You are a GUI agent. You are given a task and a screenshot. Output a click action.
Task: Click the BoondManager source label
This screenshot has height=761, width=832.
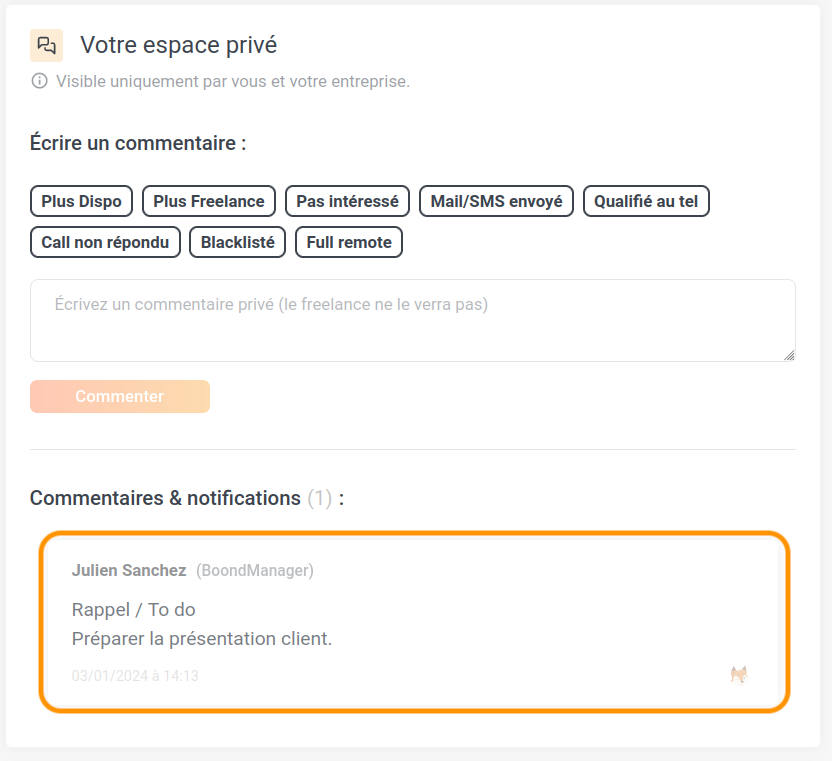point(255,571)
